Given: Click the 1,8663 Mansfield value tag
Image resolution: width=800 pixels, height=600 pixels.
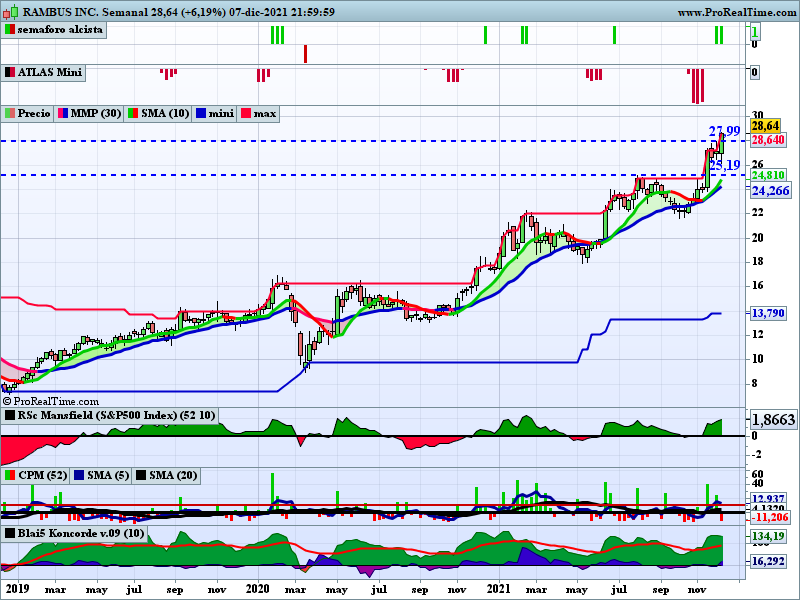Looking at the screenshot, I should [772, 420].
